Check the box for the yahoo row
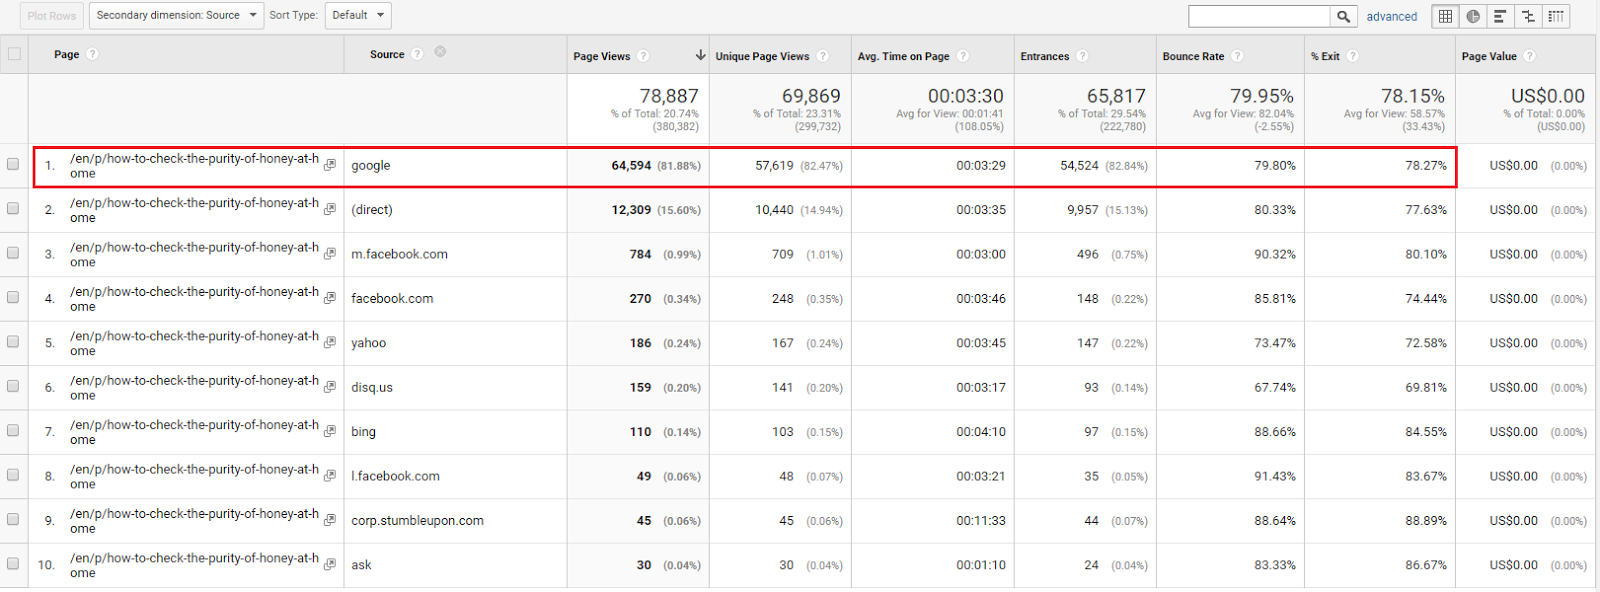Viewport: 1600px width, 592px height. tap(13, 342)
